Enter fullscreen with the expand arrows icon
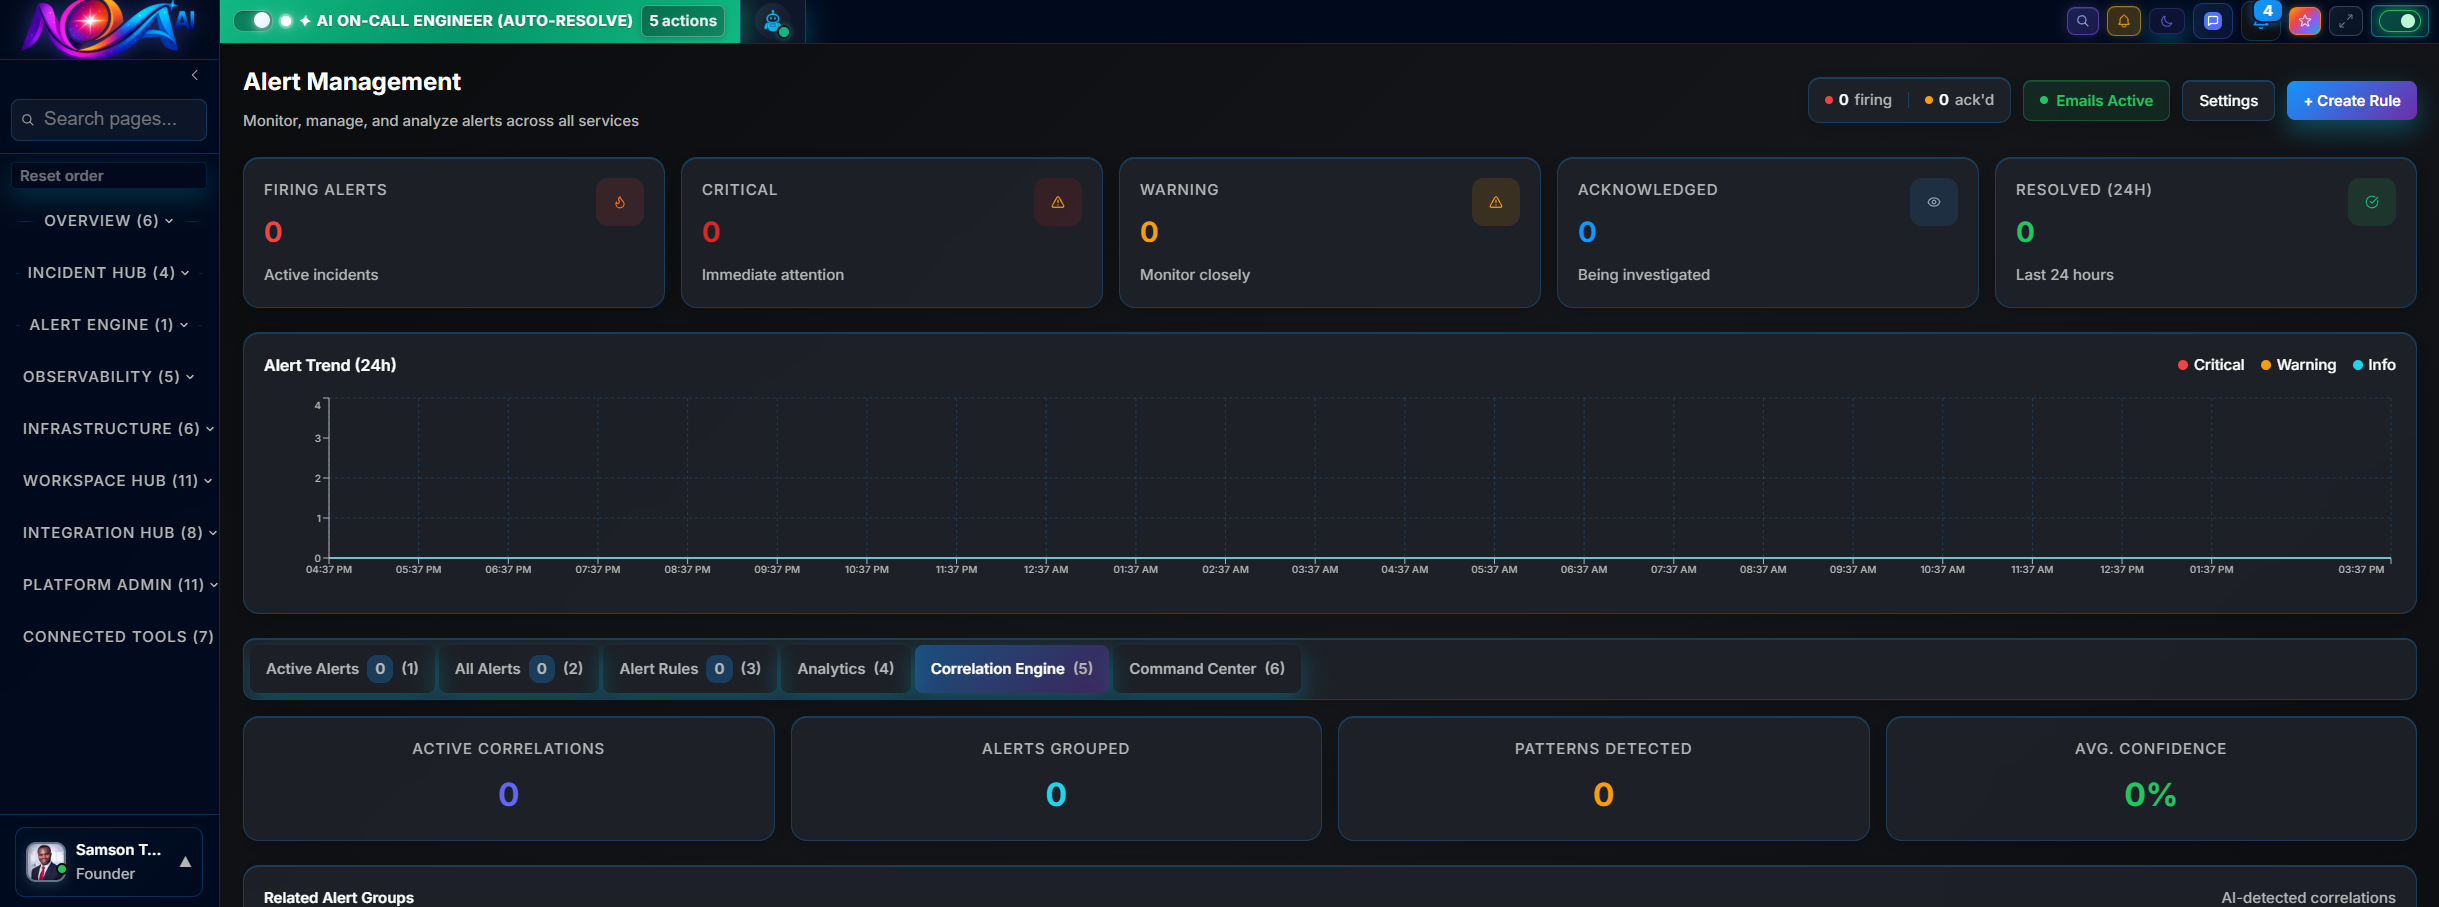2439x907 pixels. (2345, 20)
